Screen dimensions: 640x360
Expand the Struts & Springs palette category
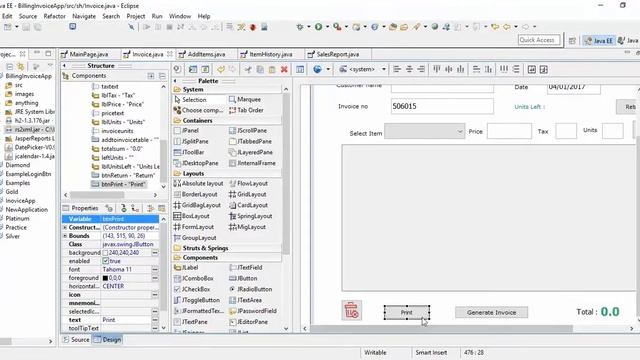click(x=227, y=248)
